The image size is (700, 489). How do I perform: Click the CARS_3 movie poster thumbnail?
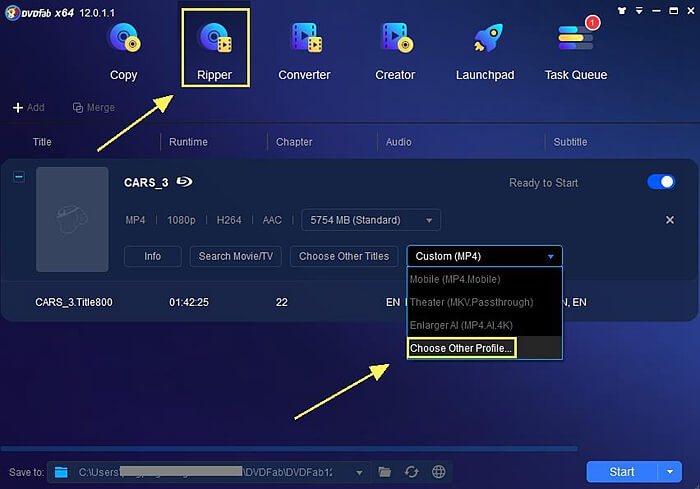point(72,219)
